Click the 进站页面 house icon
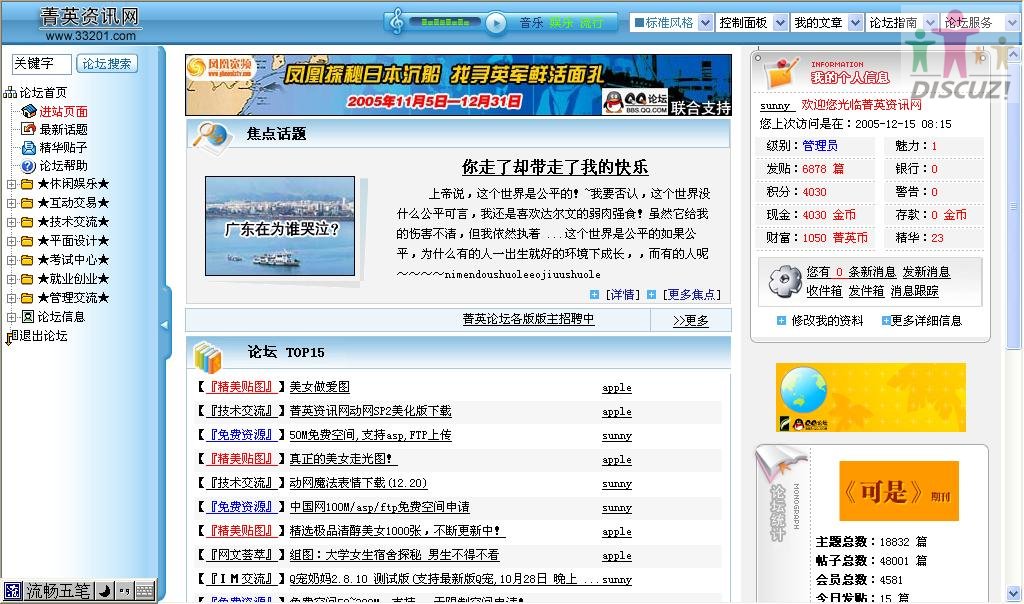The width and height of the screenshot is (1024, 604). click(x=29, y=111)
